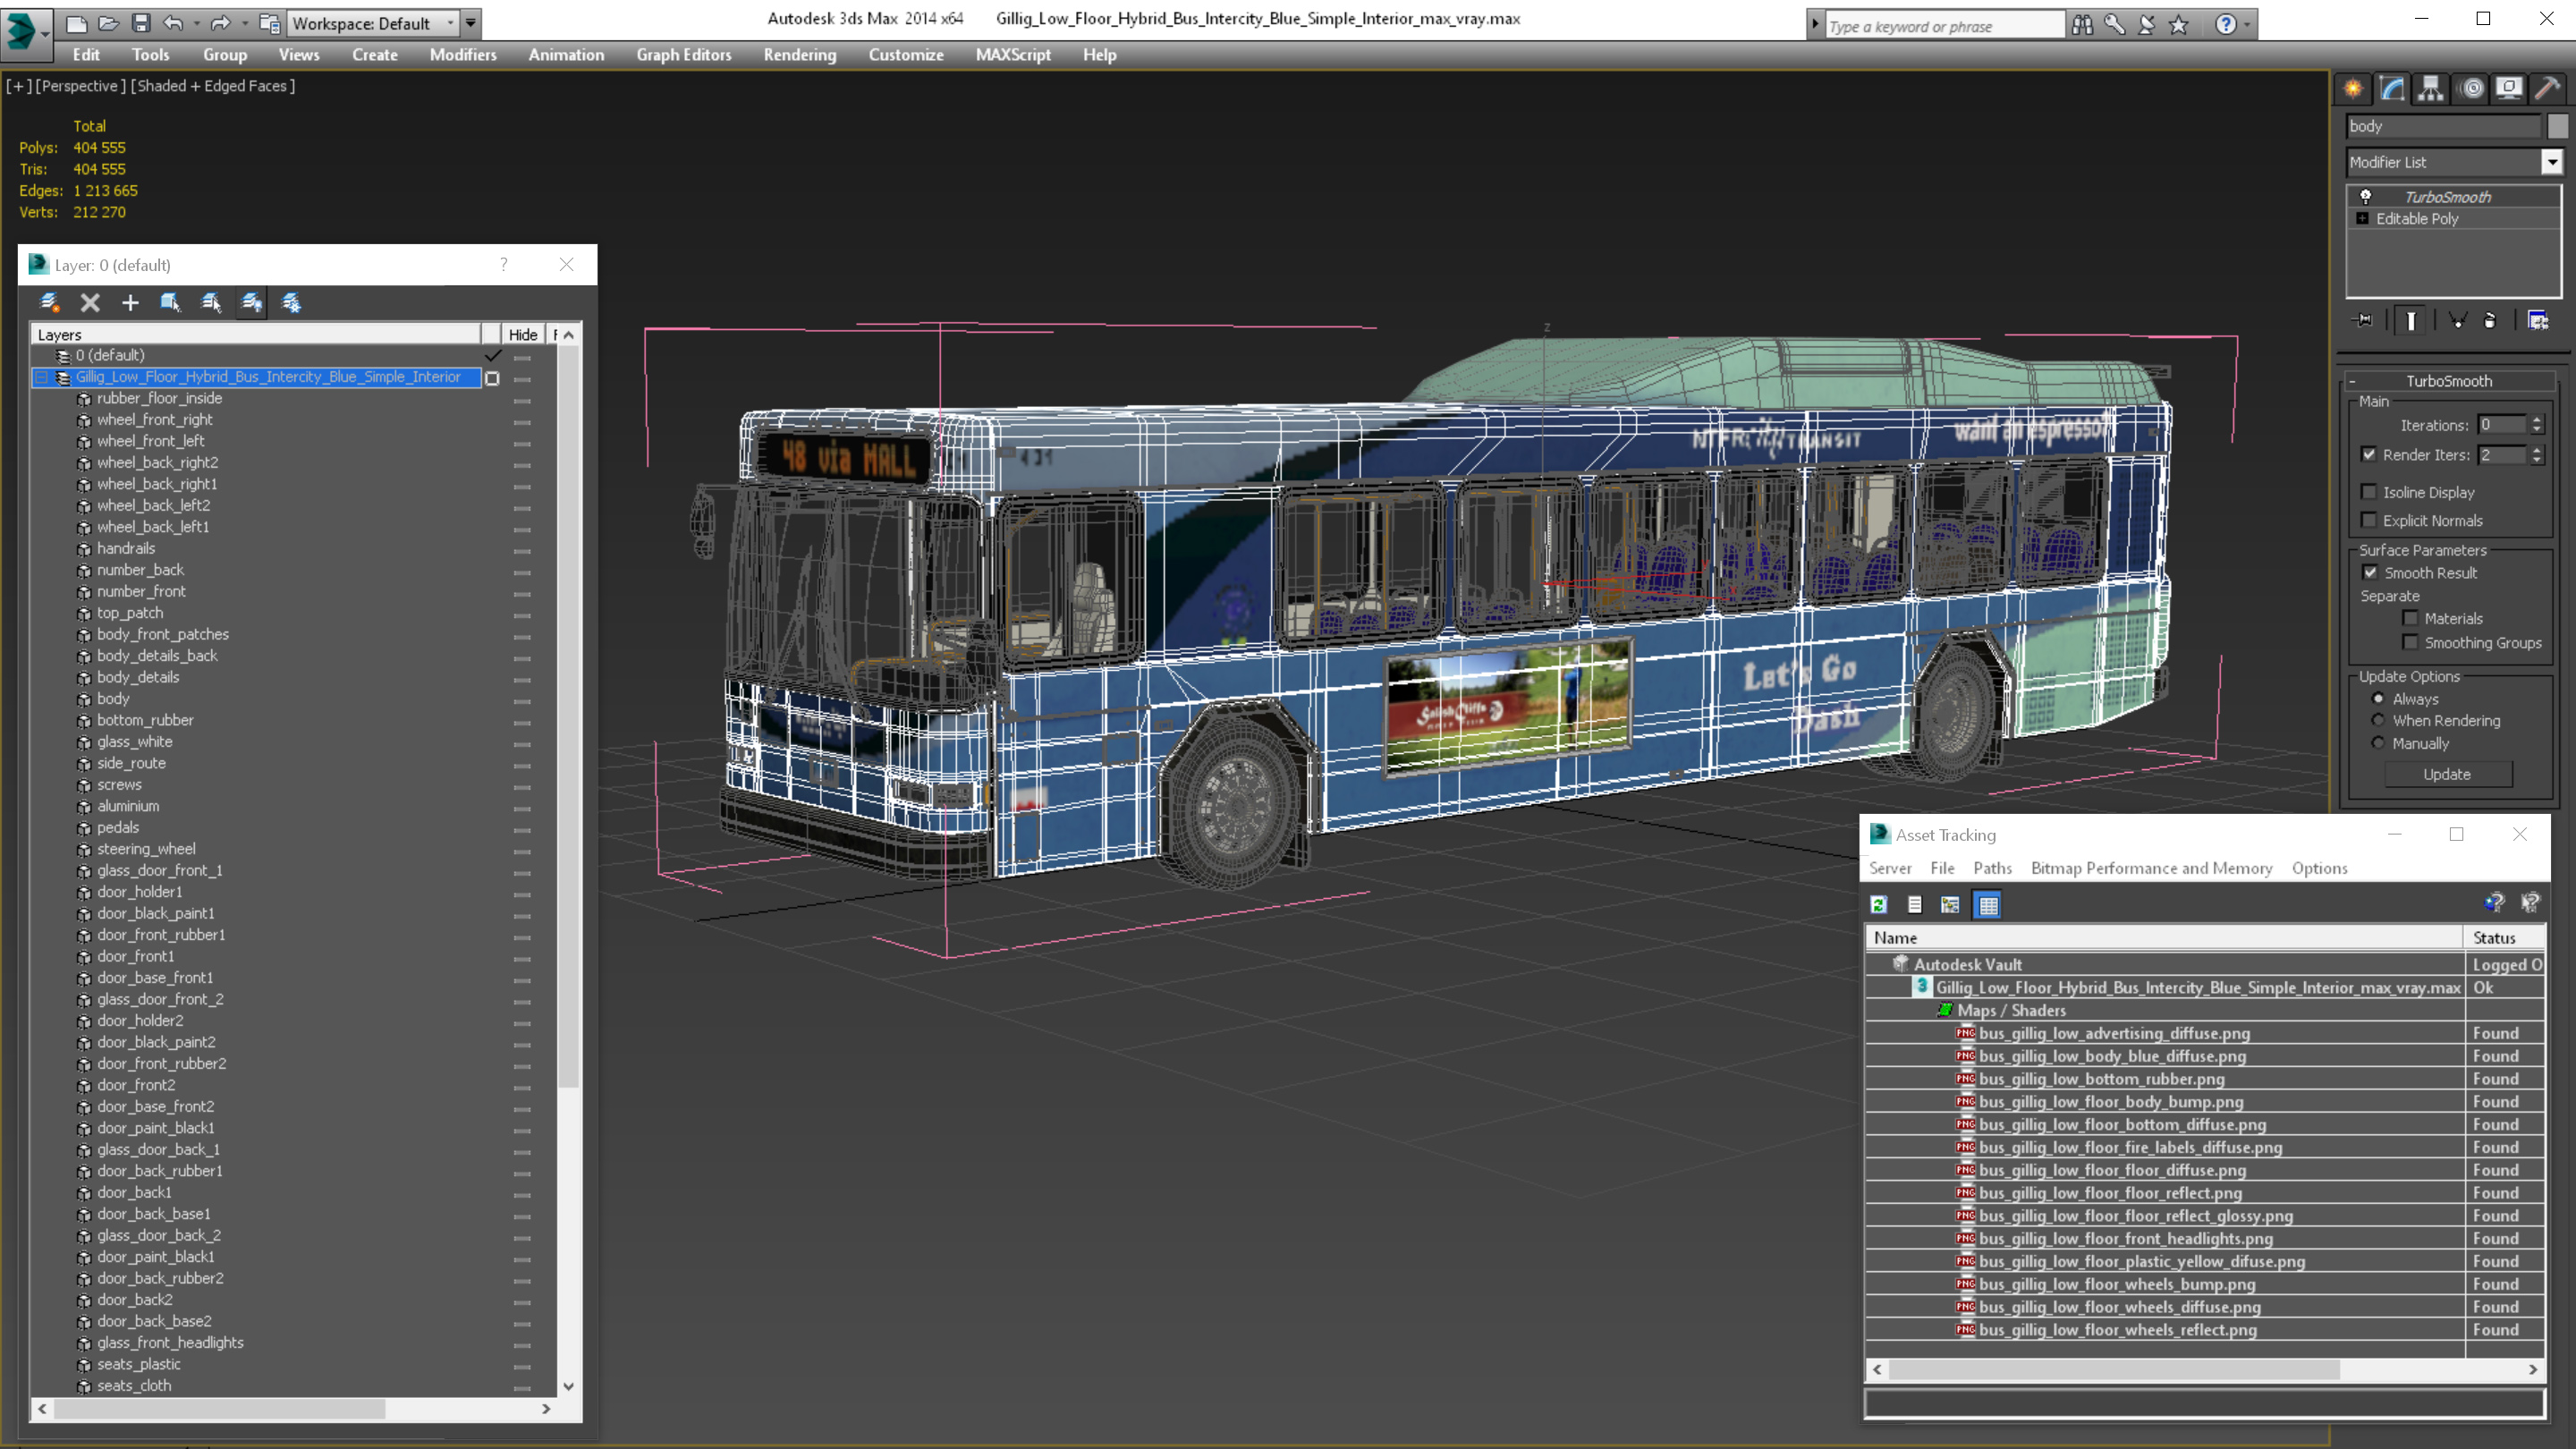Image resolution: width=2576 pixels, height=1449 pixels.
Task: Toggle the Smooth Result checkbox
Action: (2370, 572)
